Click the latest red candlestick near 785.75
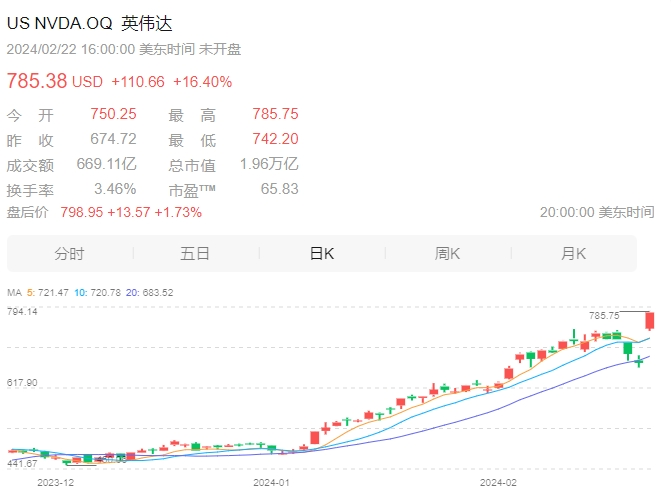671x501 pixels. tap(650, 321)
